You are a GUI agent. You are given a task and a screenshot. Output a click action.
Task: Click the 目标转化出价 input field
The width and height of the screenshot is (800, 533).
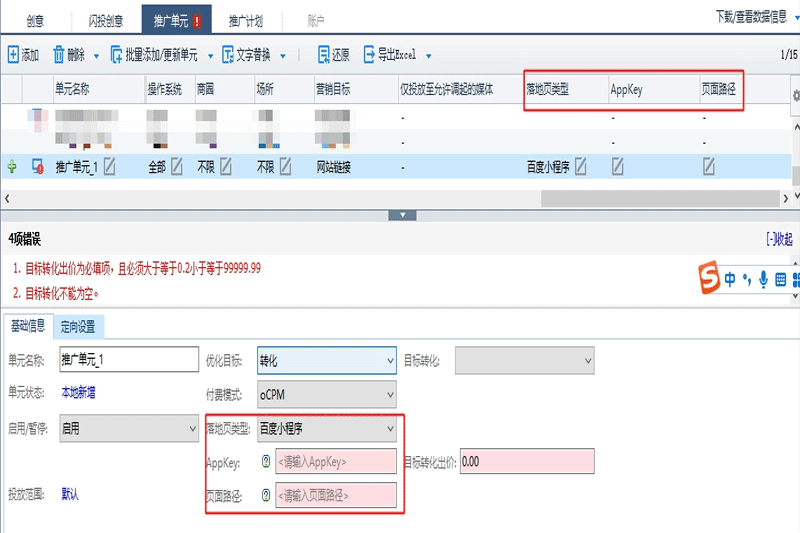coord(525,462)
